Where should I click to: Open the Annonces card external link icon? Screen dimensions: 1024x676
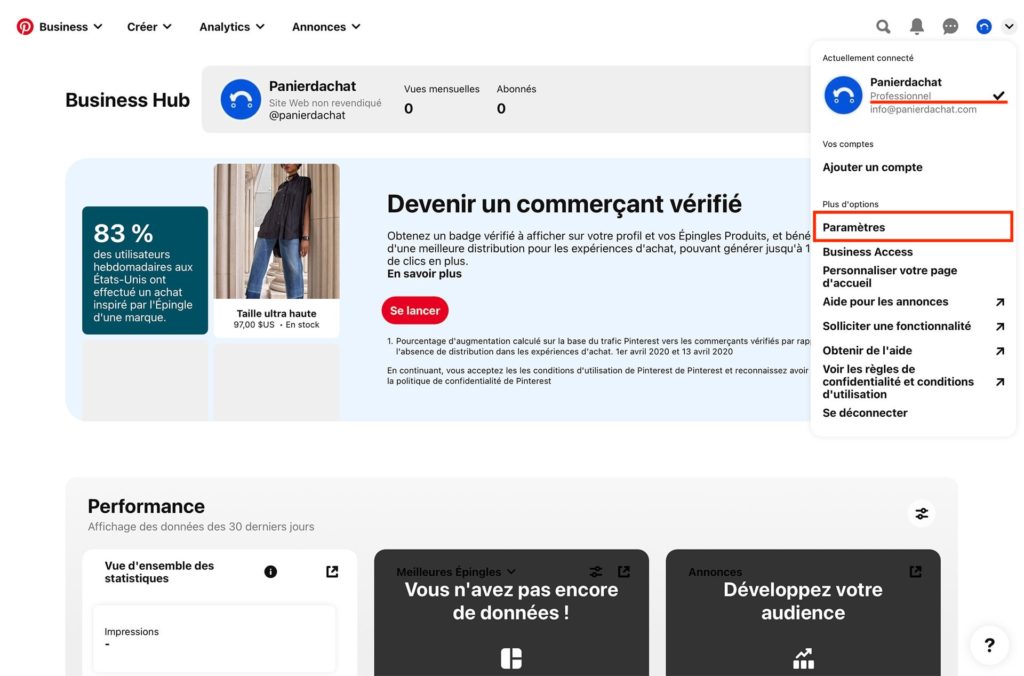click(x=916, y=572)
